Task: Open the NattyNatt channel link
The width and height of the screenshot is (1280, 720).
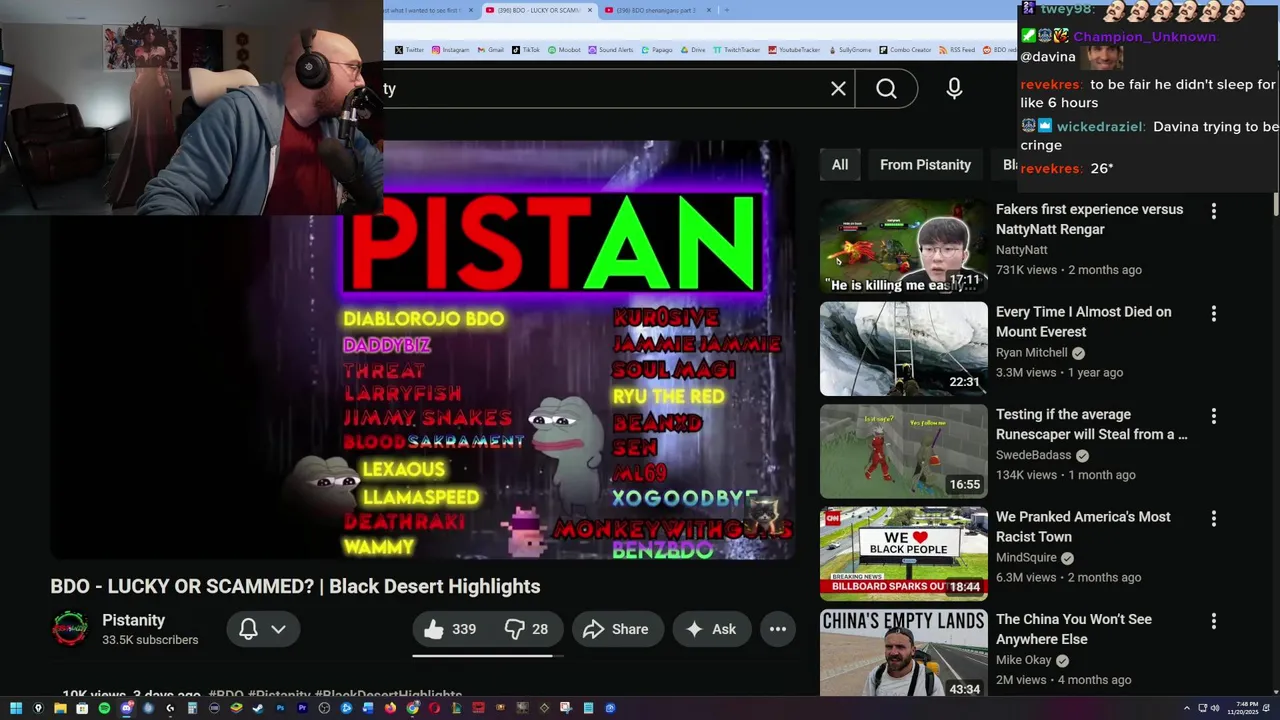Action: (x=1022, y=250)
